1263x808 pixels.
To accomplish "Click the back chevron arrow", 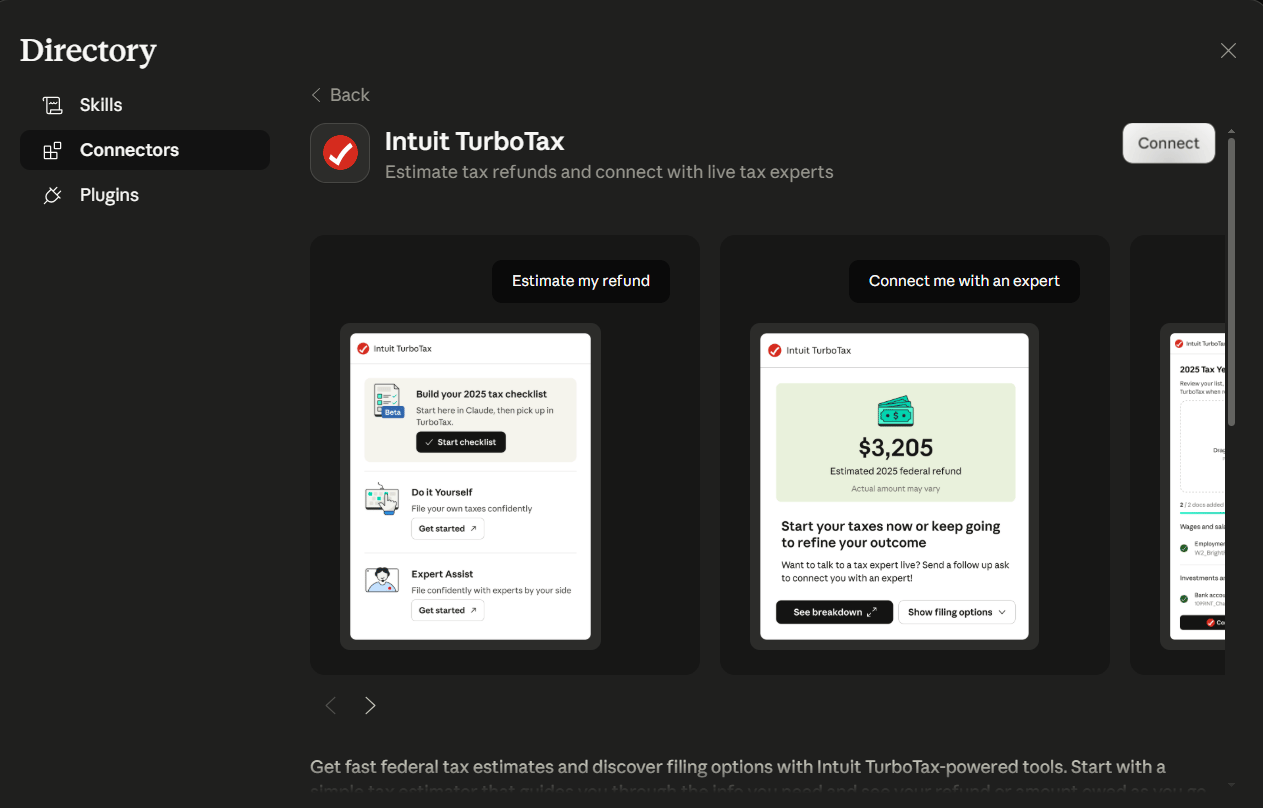I will (316, 95).
